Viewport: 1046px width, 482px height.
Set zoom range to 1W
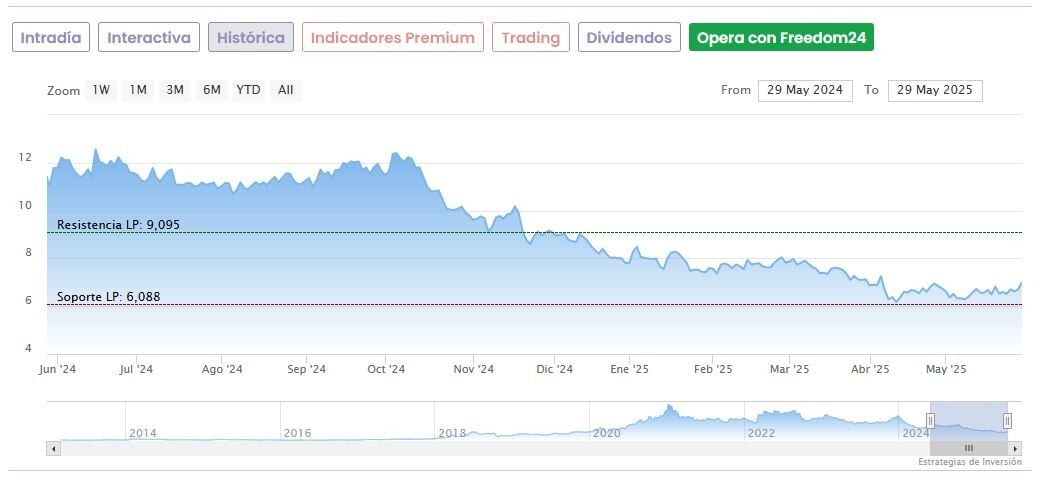click(x=101, y=90)
